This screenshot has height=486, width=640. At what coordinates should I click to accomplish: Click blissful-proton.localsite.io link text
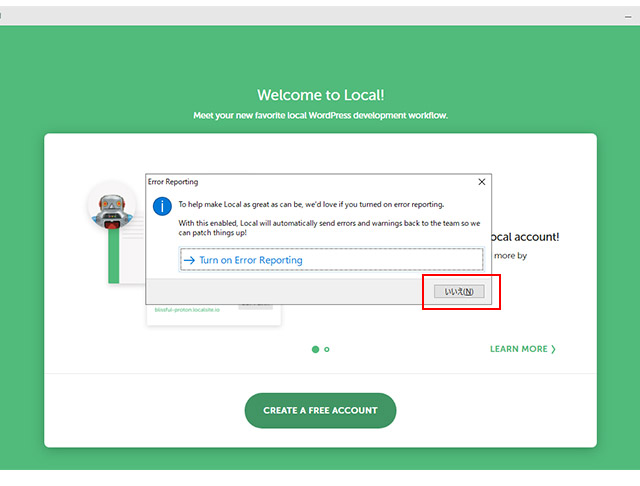[x=187, y=310]
